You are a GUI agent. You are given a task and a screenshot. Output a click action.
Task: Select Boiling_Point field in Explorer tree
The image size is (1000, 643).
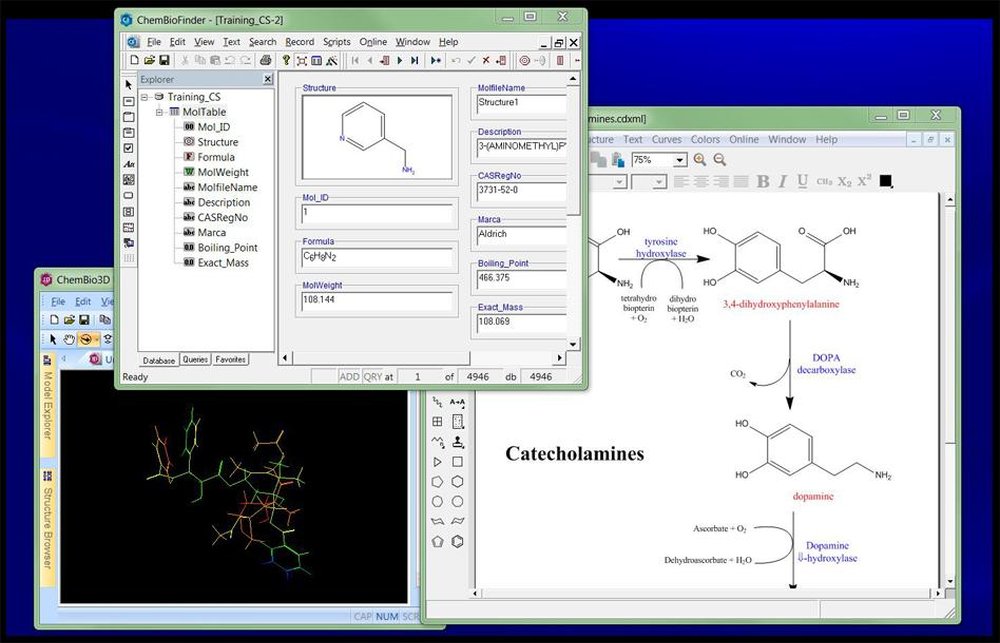point(221,248)
